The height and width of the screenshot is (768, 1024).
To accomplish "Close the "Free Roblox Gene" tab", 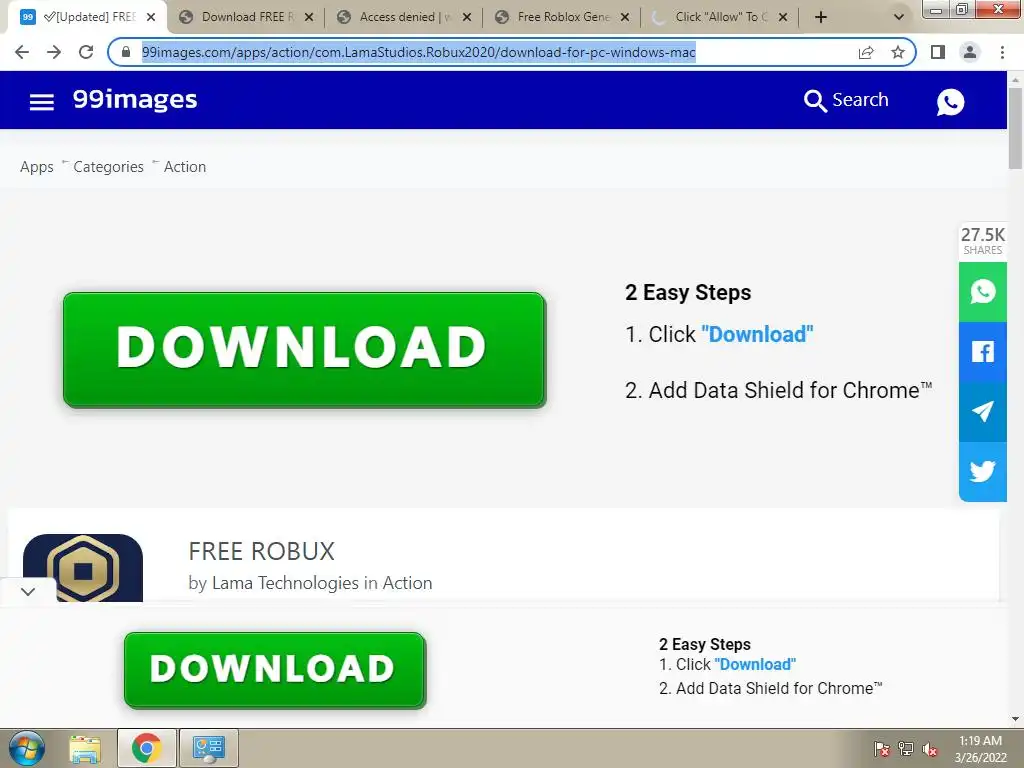I will point(625,18).
